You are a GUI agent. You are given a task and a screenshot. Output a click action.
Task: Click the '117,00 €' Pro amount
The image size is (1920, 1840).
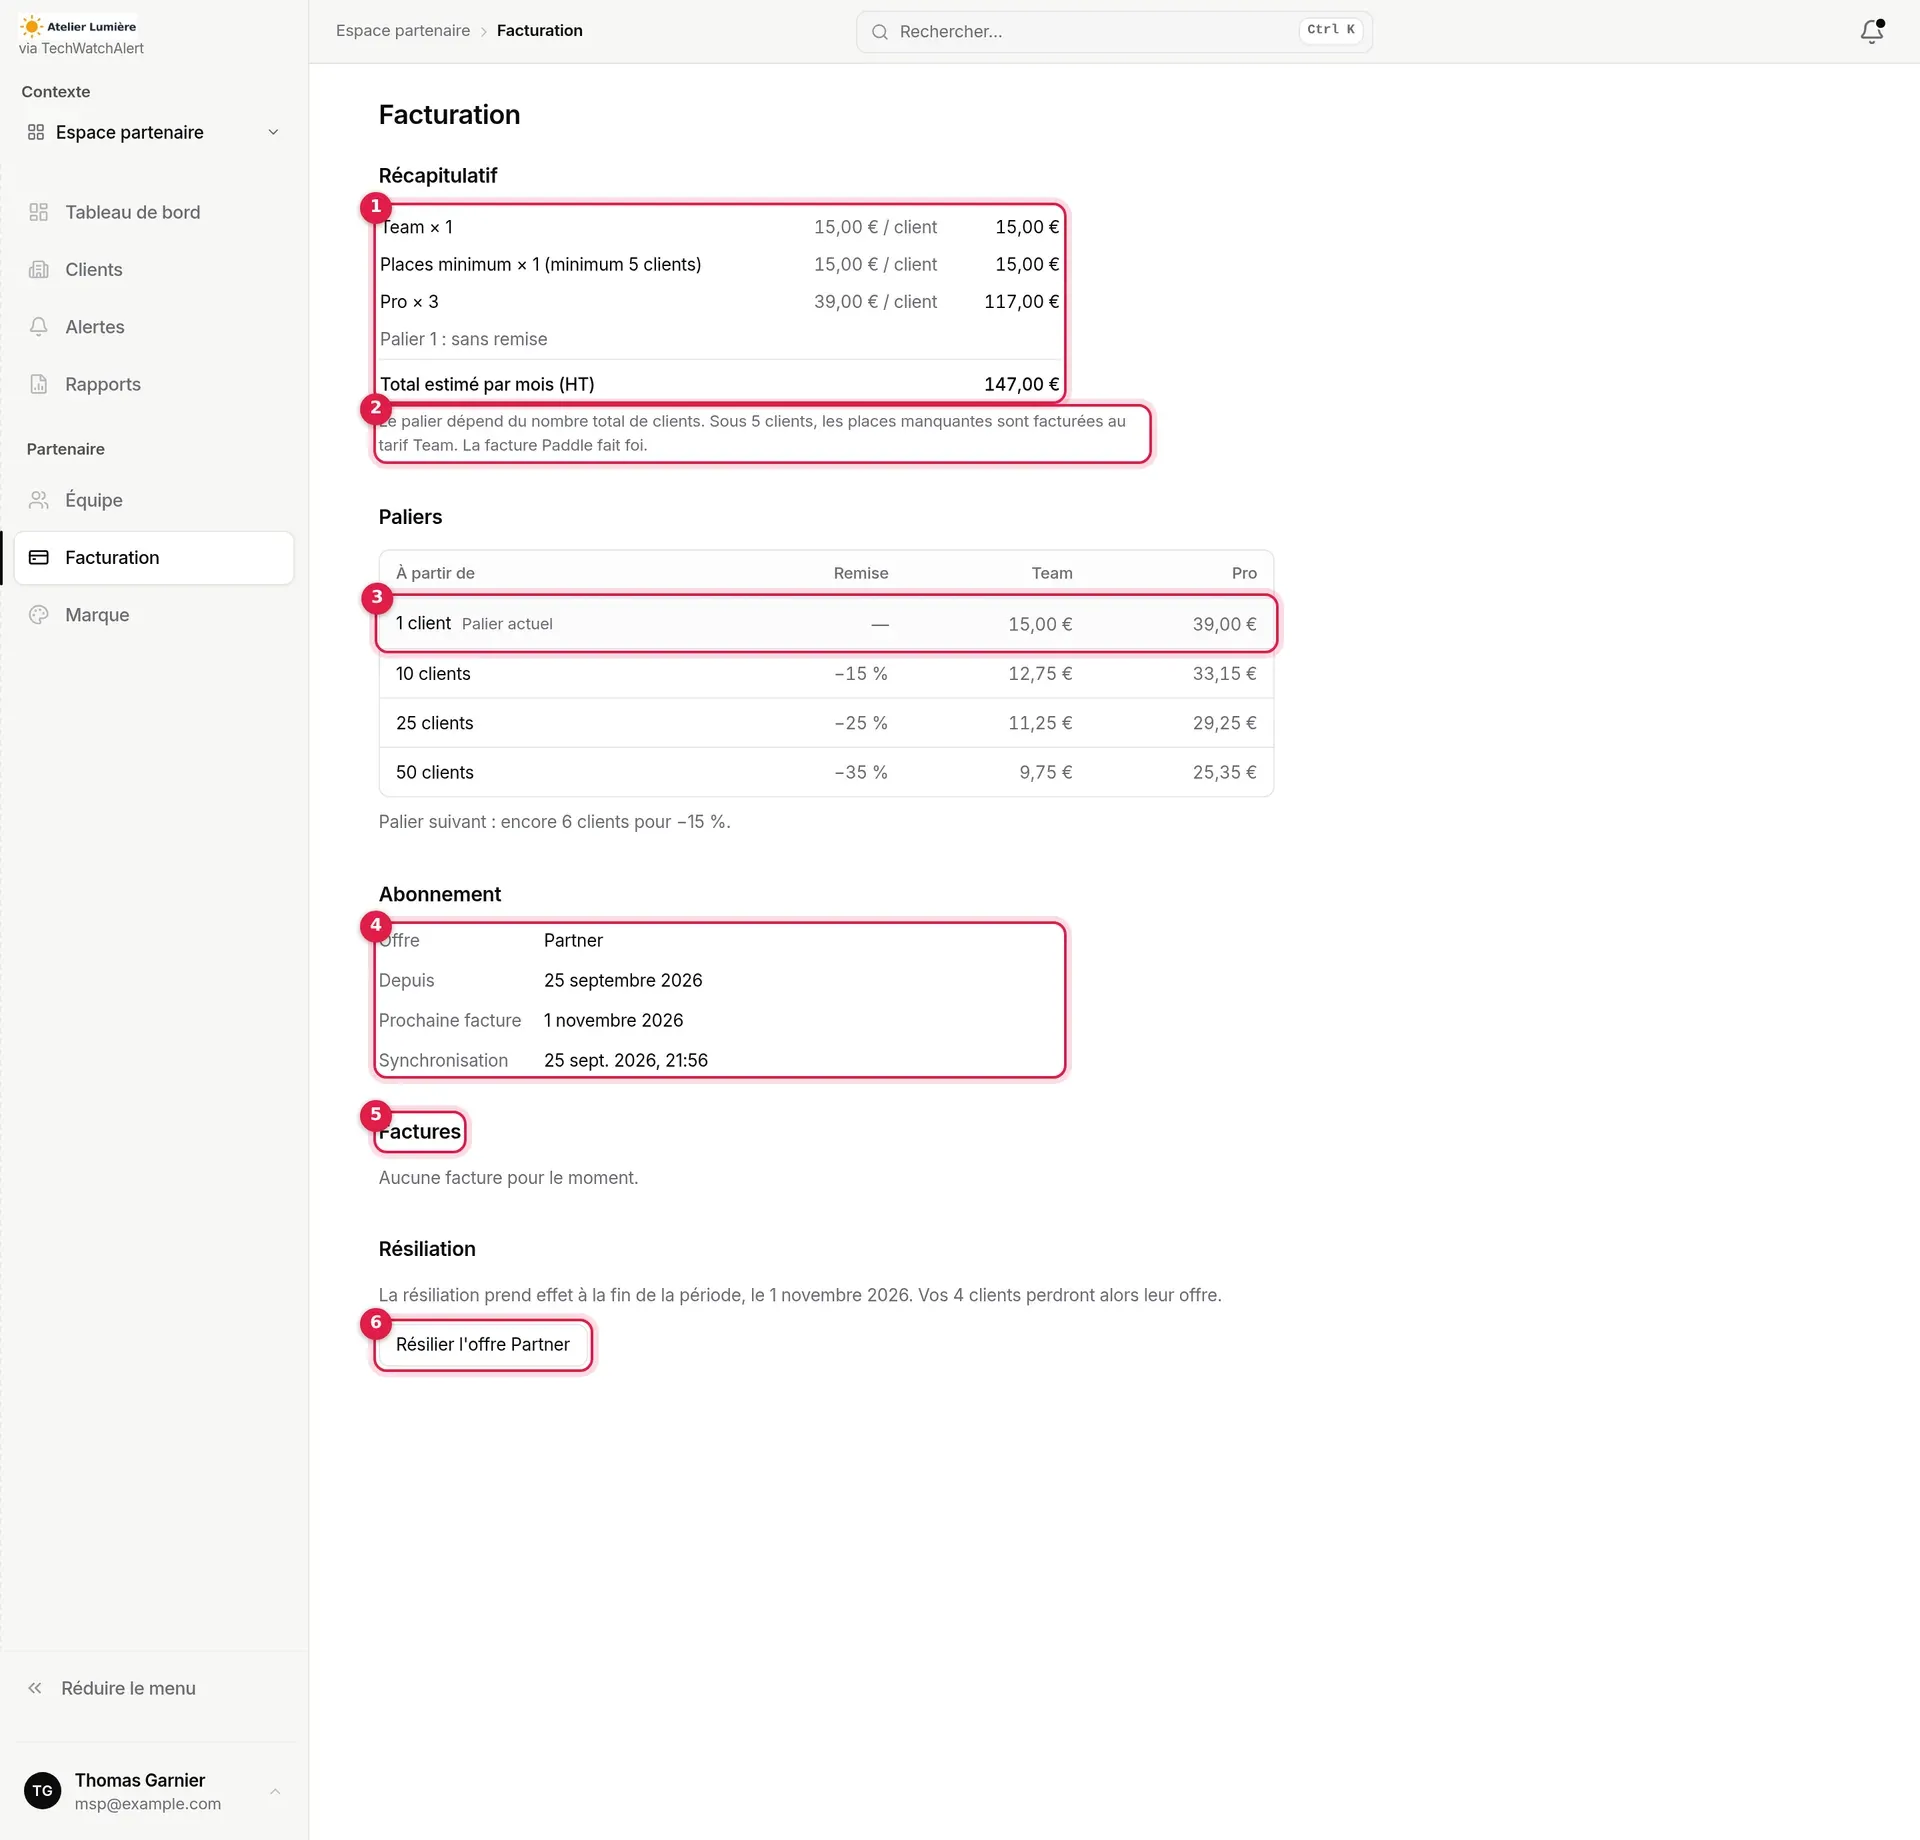pyautogui.click(x=1021, y=302)
